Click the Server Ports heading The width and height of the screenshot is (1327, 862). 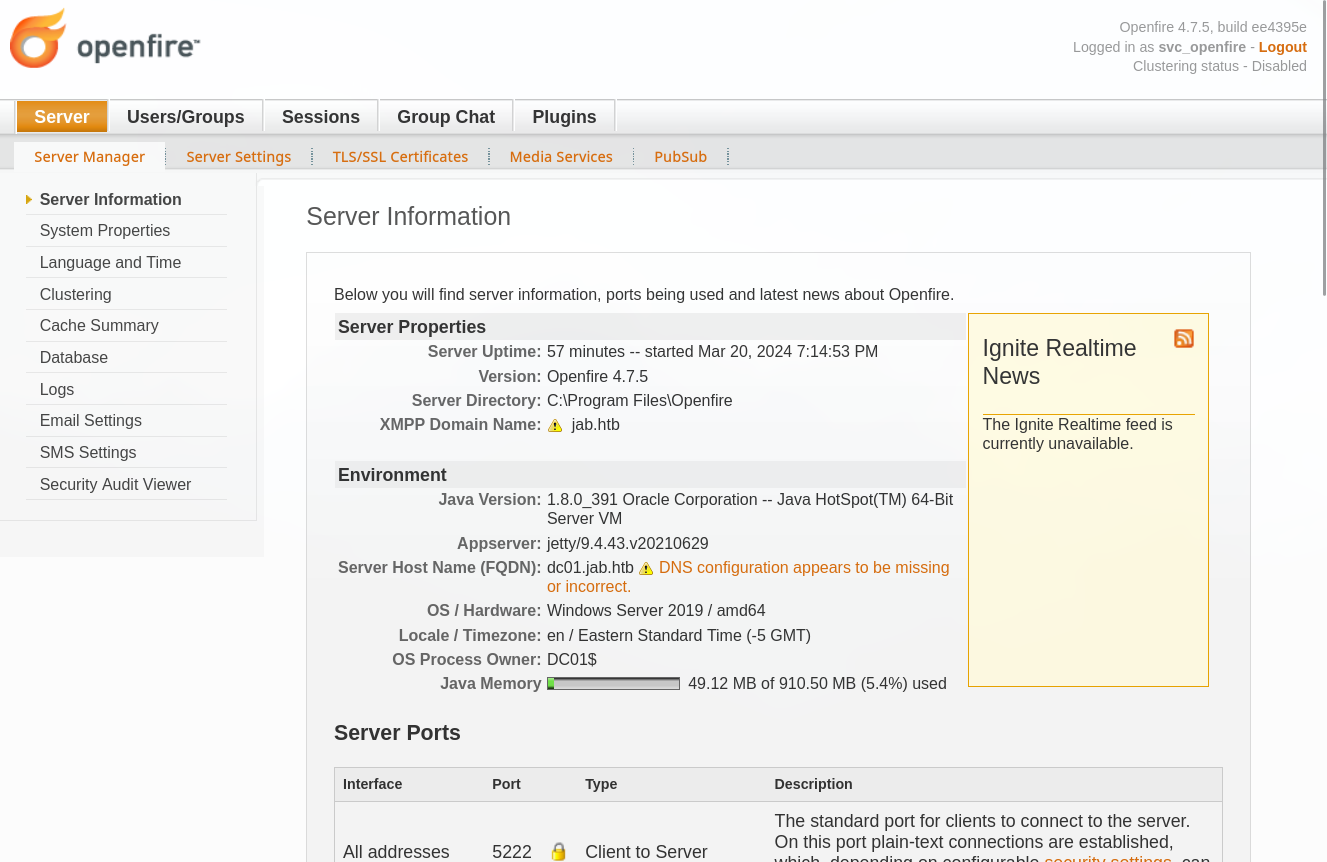click(x=397, y=733)
